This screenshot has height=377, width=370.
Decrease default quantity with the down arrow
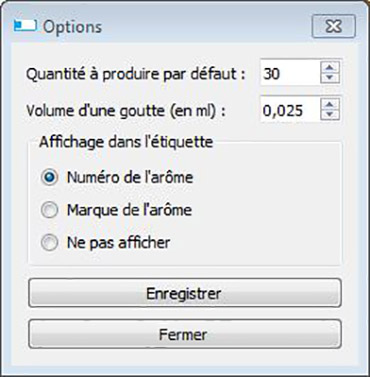(330, 78)
